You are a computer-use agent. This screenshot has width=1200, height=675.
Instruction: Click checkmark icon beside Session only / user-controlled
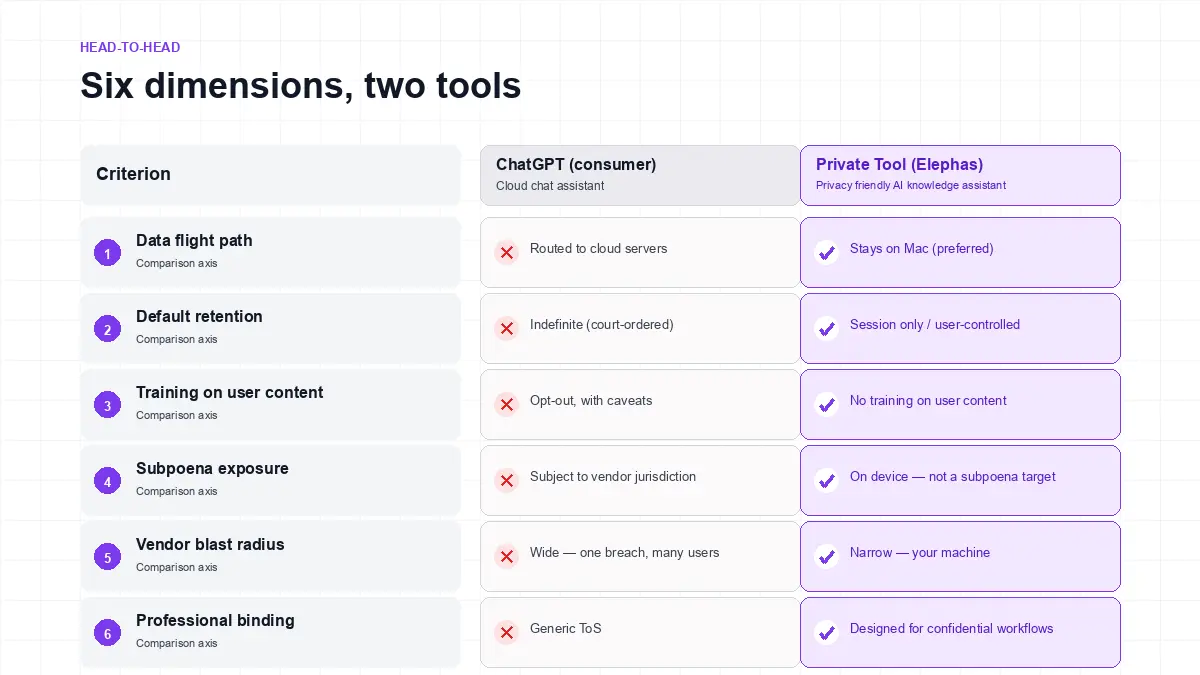(x=827, y=329)
